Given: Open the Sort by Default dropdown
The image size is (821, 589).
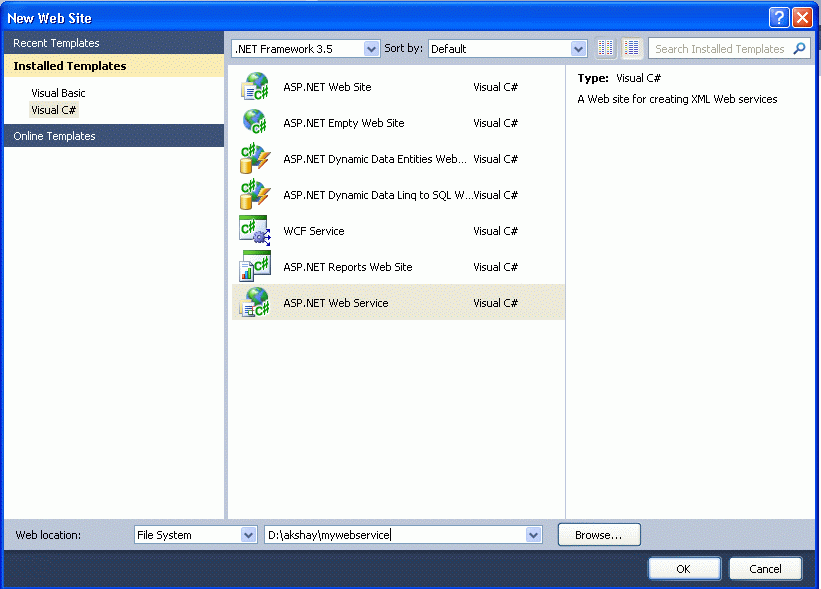Looking at the screenshot, I should [578, 49].
